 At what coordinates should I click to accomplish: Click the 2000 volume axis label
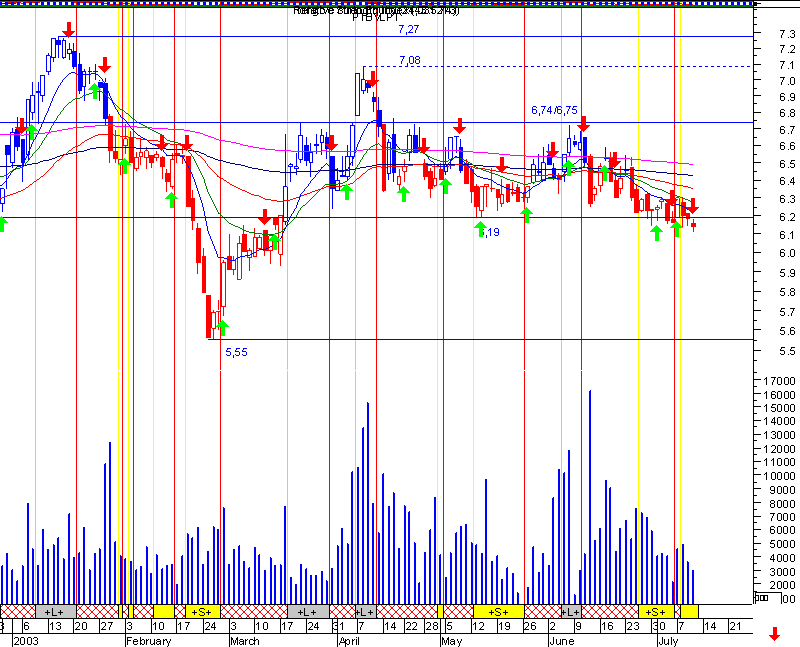782,585
